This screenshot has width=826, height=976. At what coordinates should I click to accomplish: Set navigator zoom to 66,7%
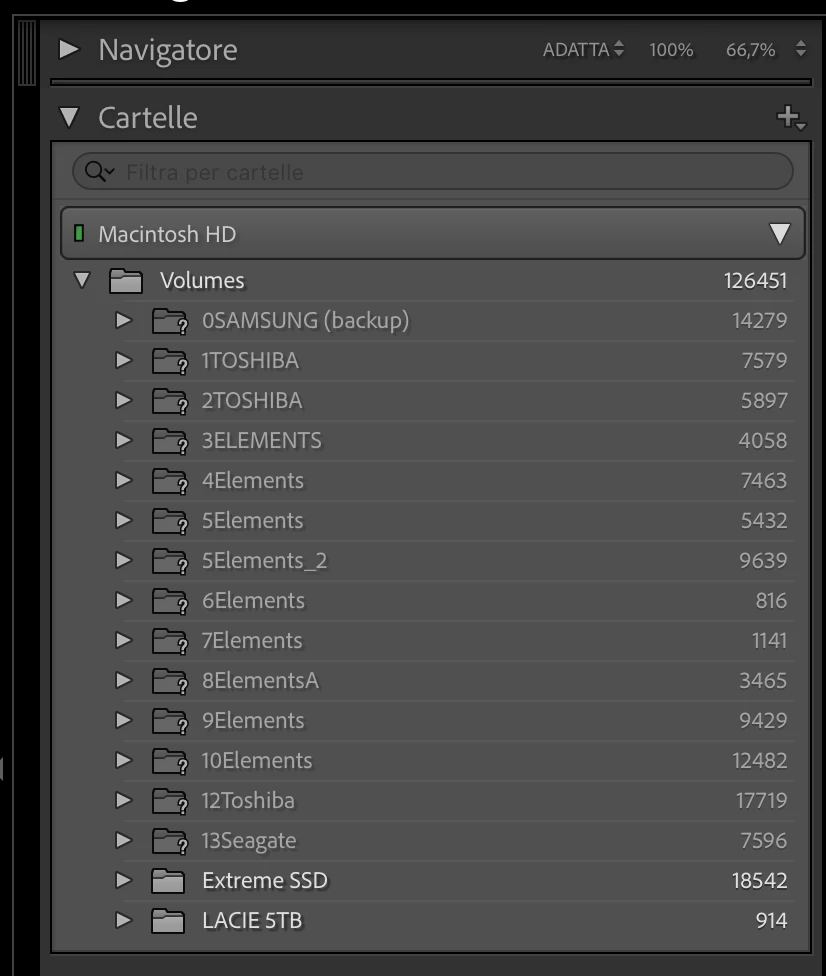(751, 50)
